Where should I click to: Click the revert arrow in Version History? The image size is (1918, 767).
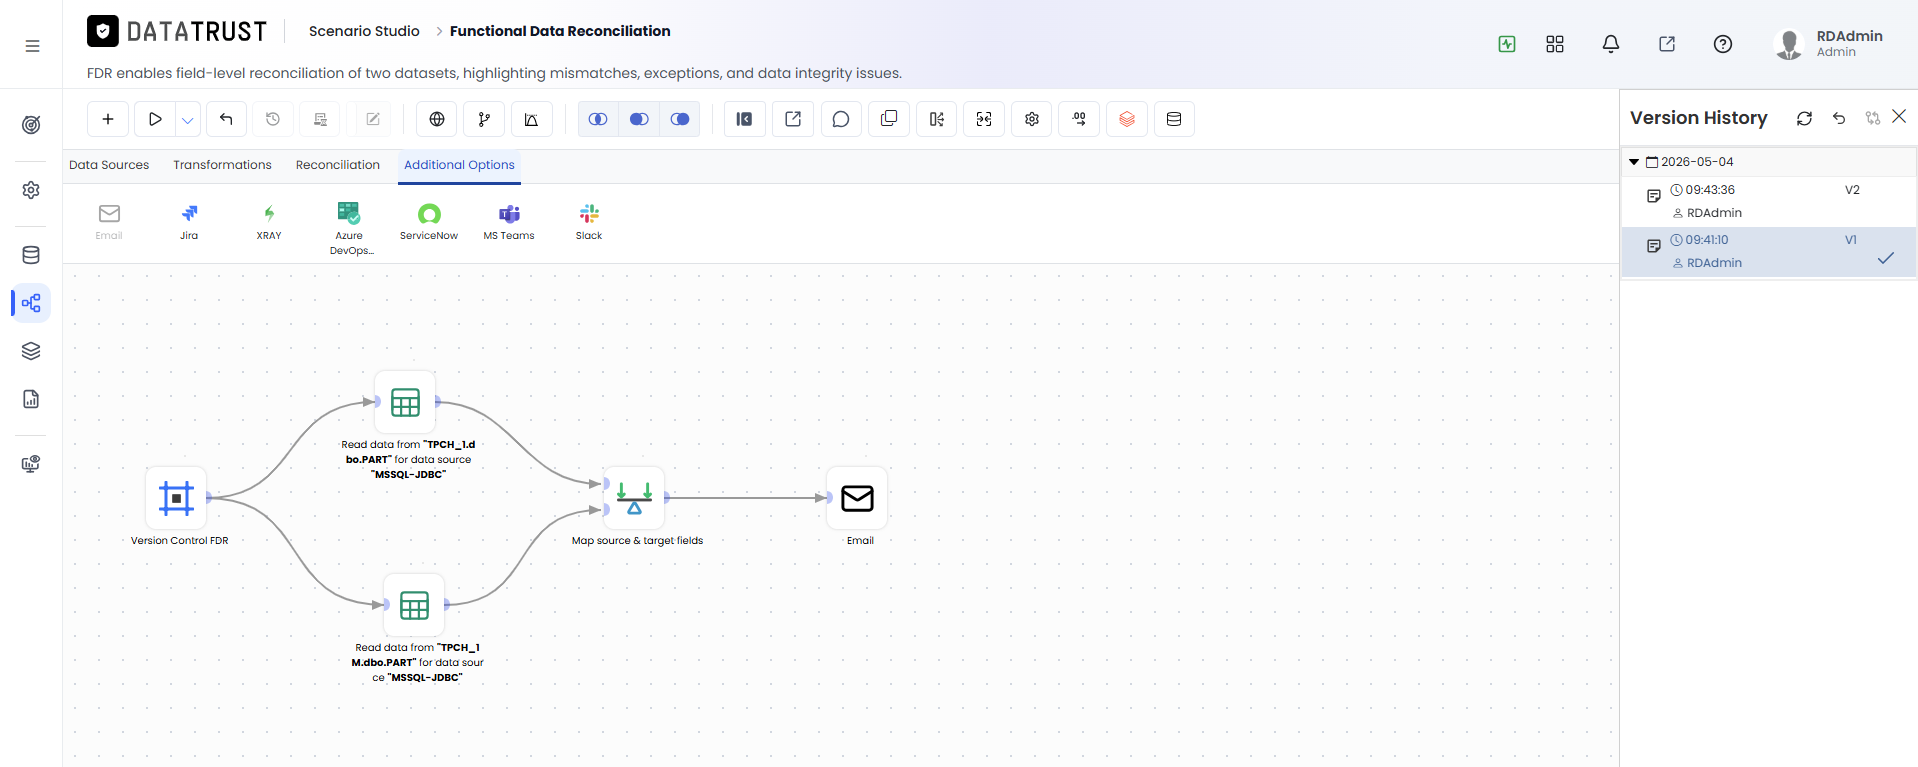click(x=1839, y=118)
